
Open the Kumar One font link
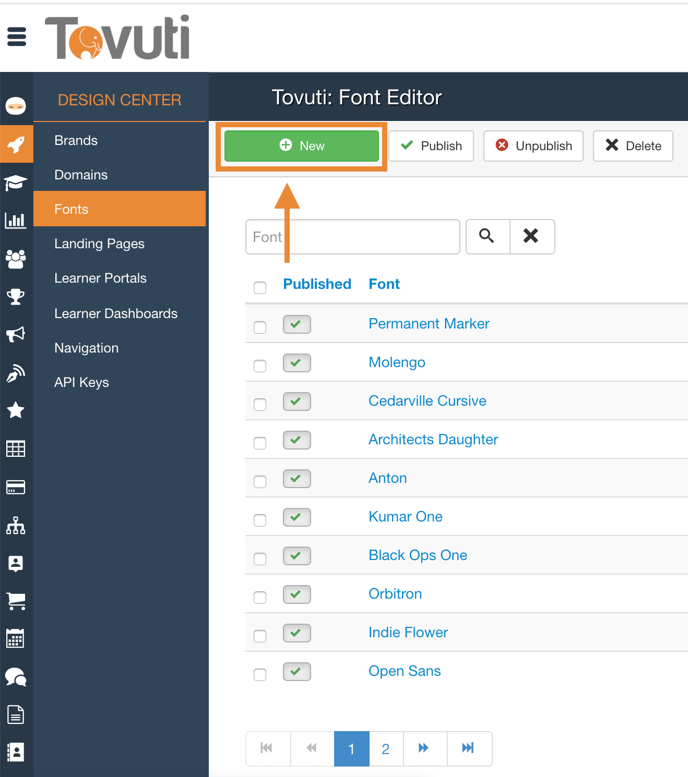[405, 516]
